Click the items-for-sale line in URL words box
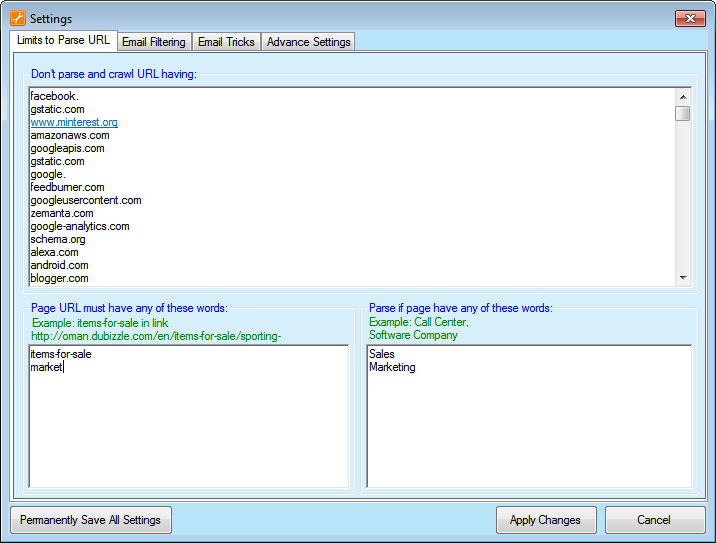Image resolution: width=716 pixels, height=543 pixels. [60, 354]
